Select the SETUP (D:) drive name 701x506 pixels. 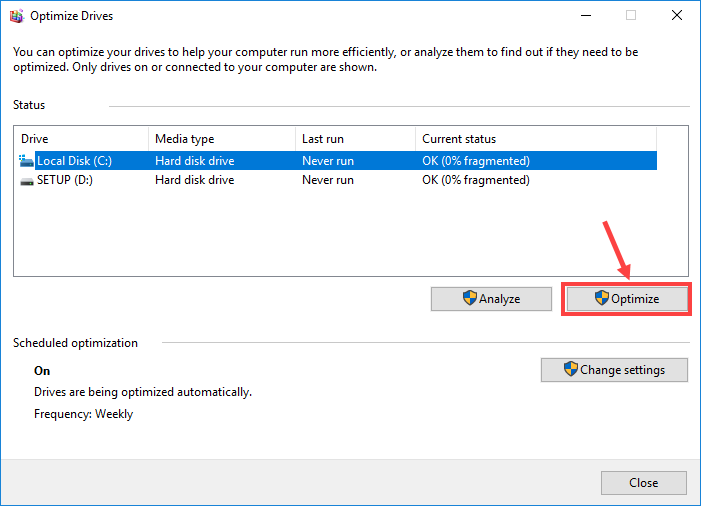tap(66, 180)
